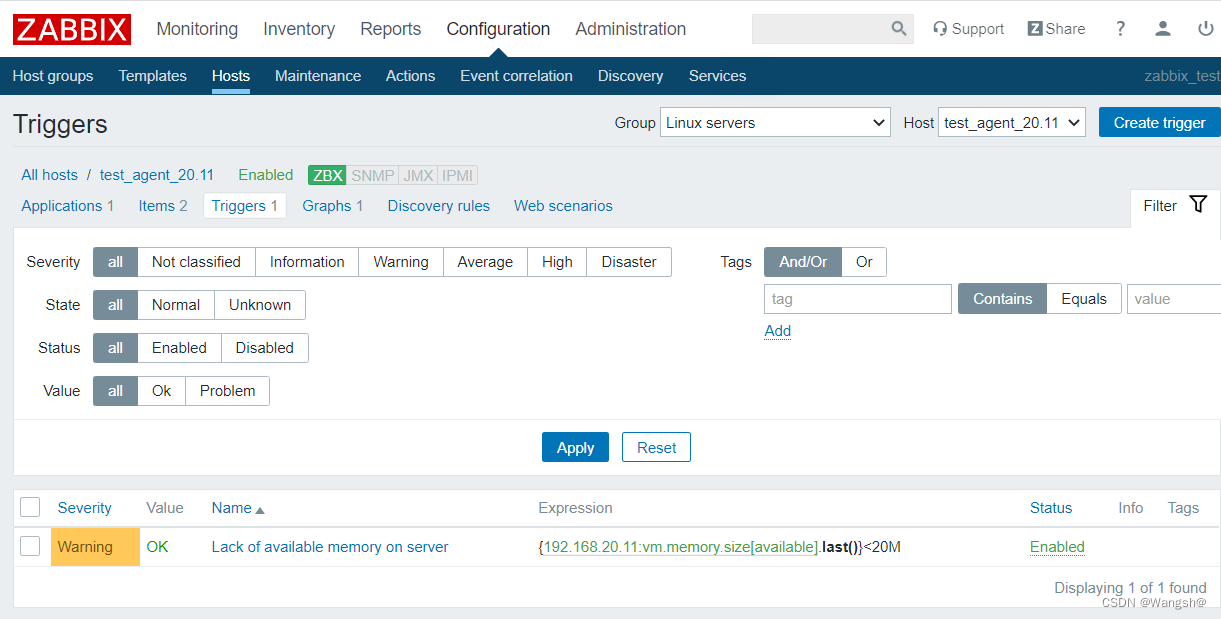Go to Event correlation submenu

click(x=517, y=76)
